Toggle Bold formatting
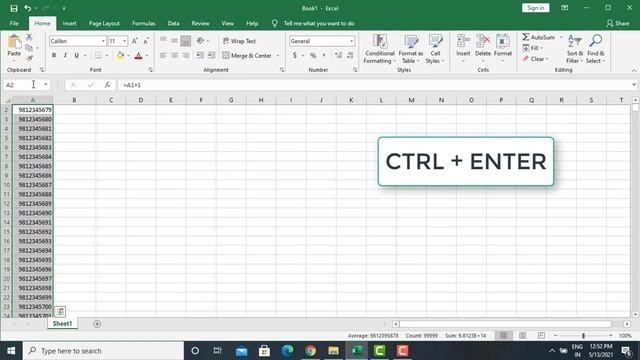Screen dimensions: 640x360 coord(54,55)
